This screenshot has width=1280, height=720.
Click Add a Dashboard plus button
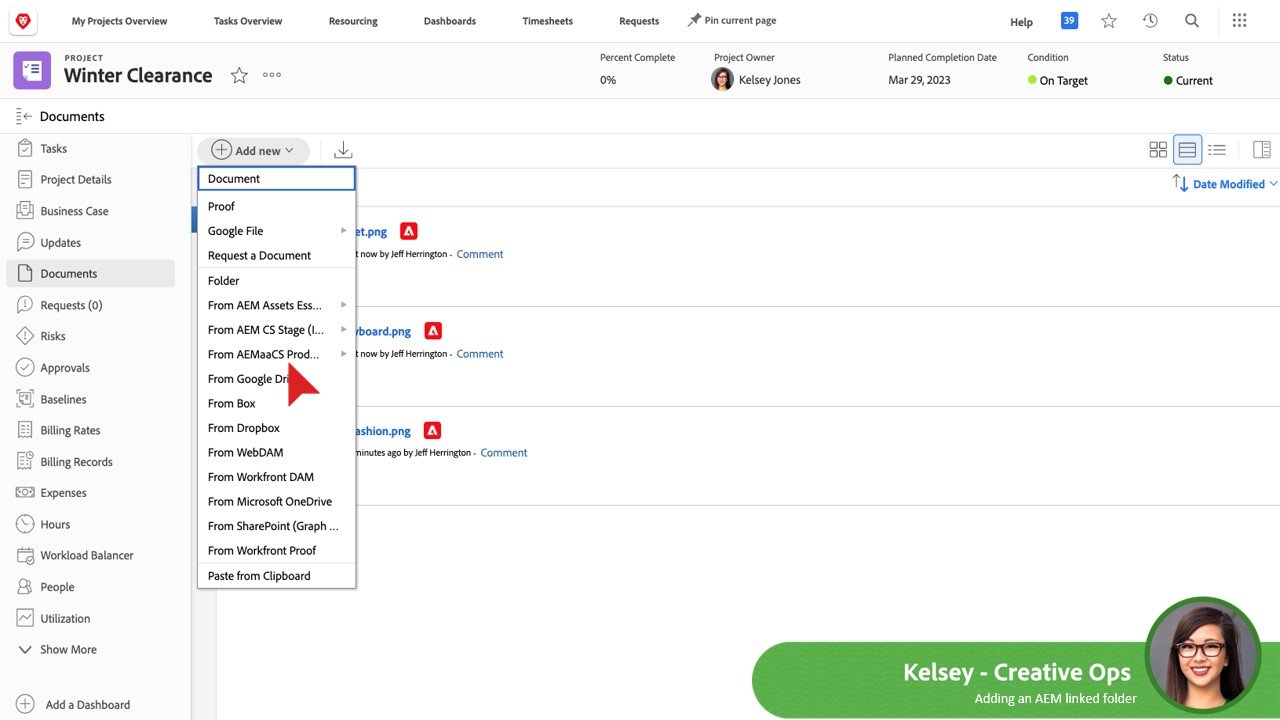click(26, 704)
